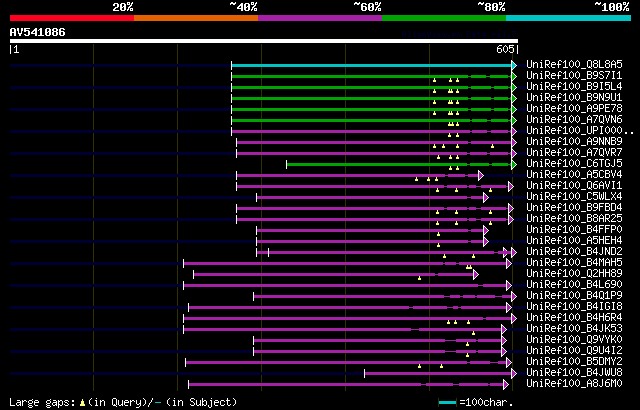The image size is (640, 410).
Task: Click the orange ~40% legend segment
Action: (x=196, y=18)
